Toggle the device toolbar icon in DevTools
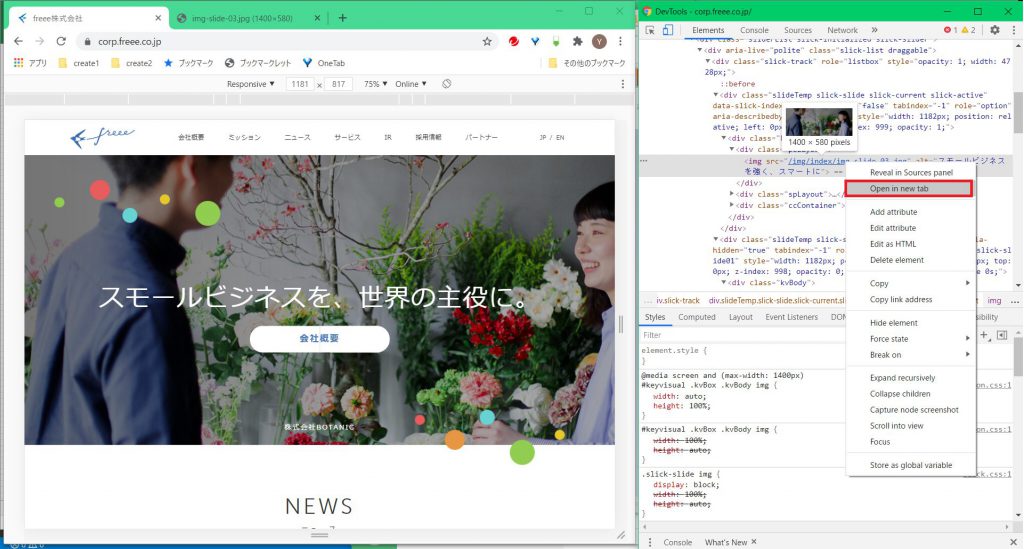 (x=667, y=30)
